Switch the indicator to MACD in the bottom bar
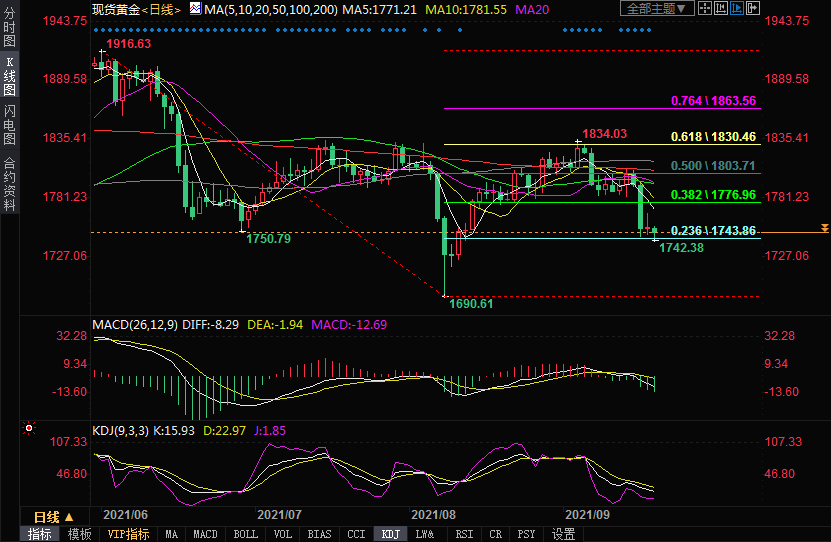This screenshot has width=831, height=542. point(205,534)
